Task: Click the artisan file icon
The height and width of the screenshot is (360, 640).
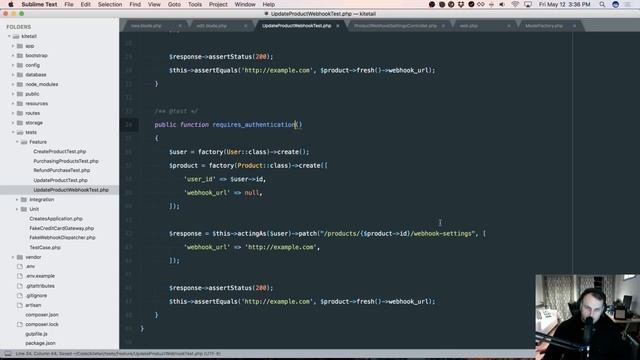Action: [x=20, y=305]
